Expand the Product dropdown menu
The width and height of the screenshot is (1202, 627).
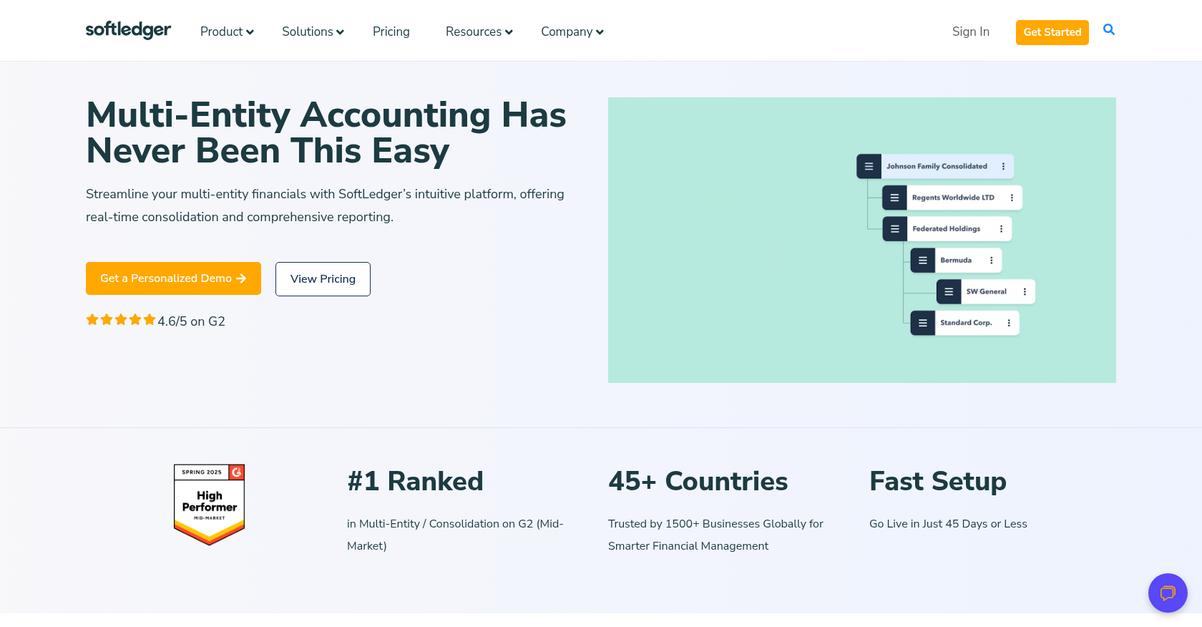[227, 32]
